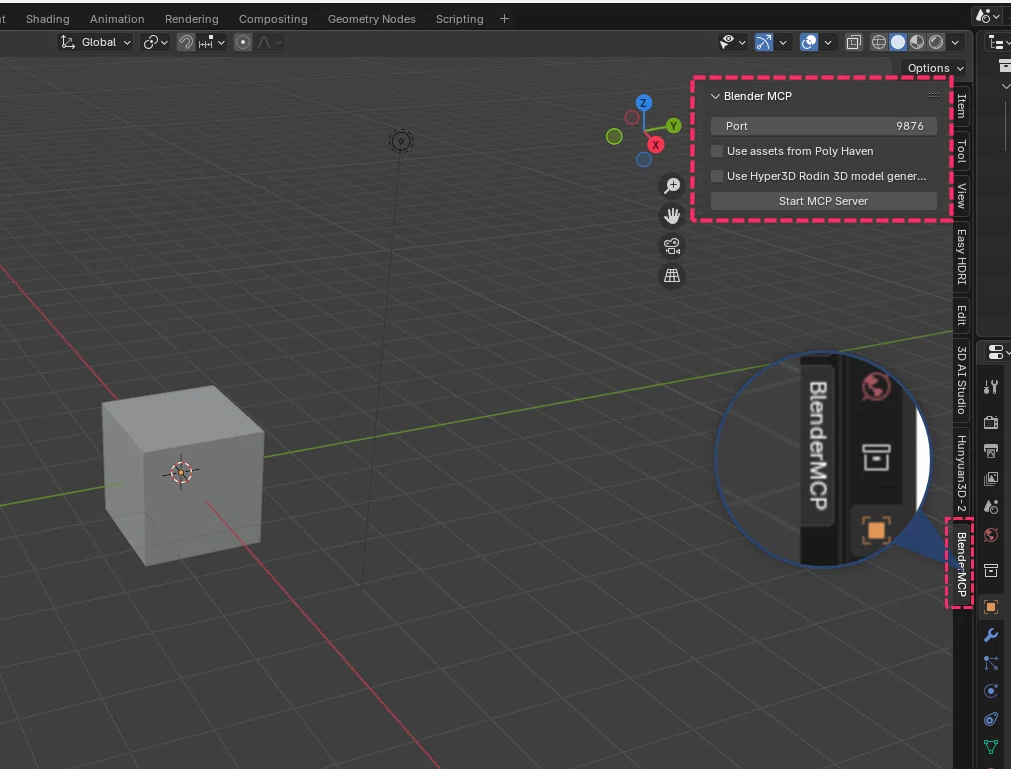Click Start MCP Server button
This screenshot has width=1011, height=769.
click(x=823, y=201)
